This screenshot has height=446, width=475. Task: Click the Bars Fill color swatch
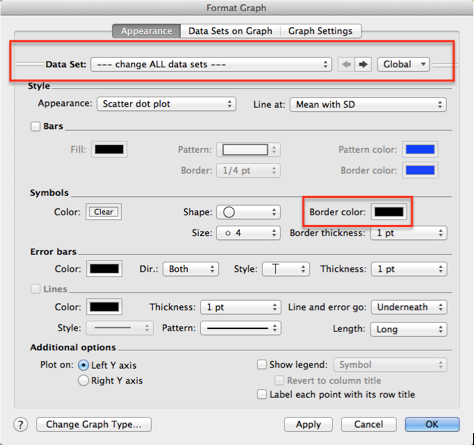tap(109, 149)
